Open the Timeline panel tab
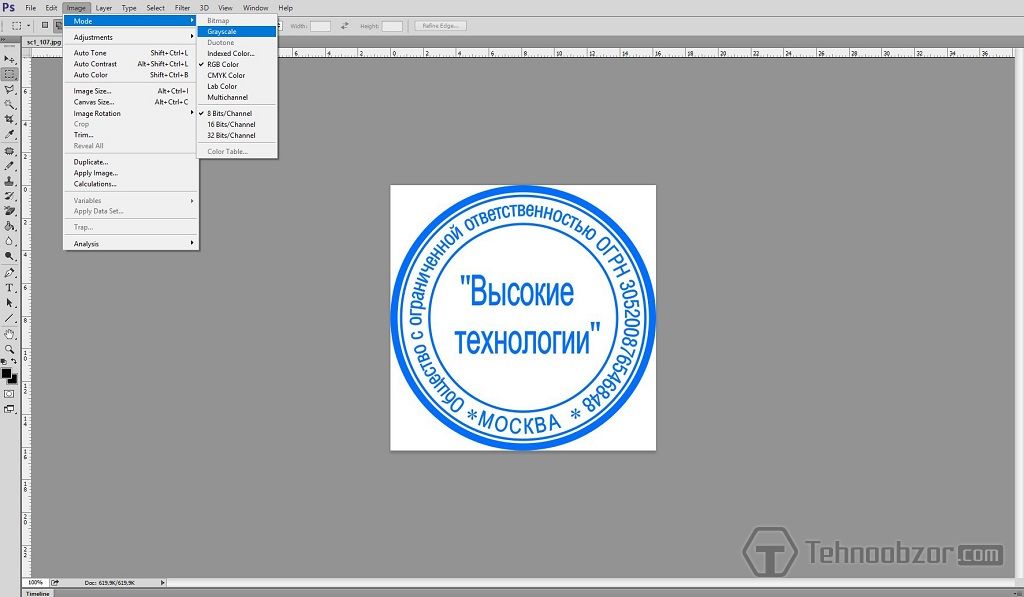The image size is (1024, 597). 37,593
